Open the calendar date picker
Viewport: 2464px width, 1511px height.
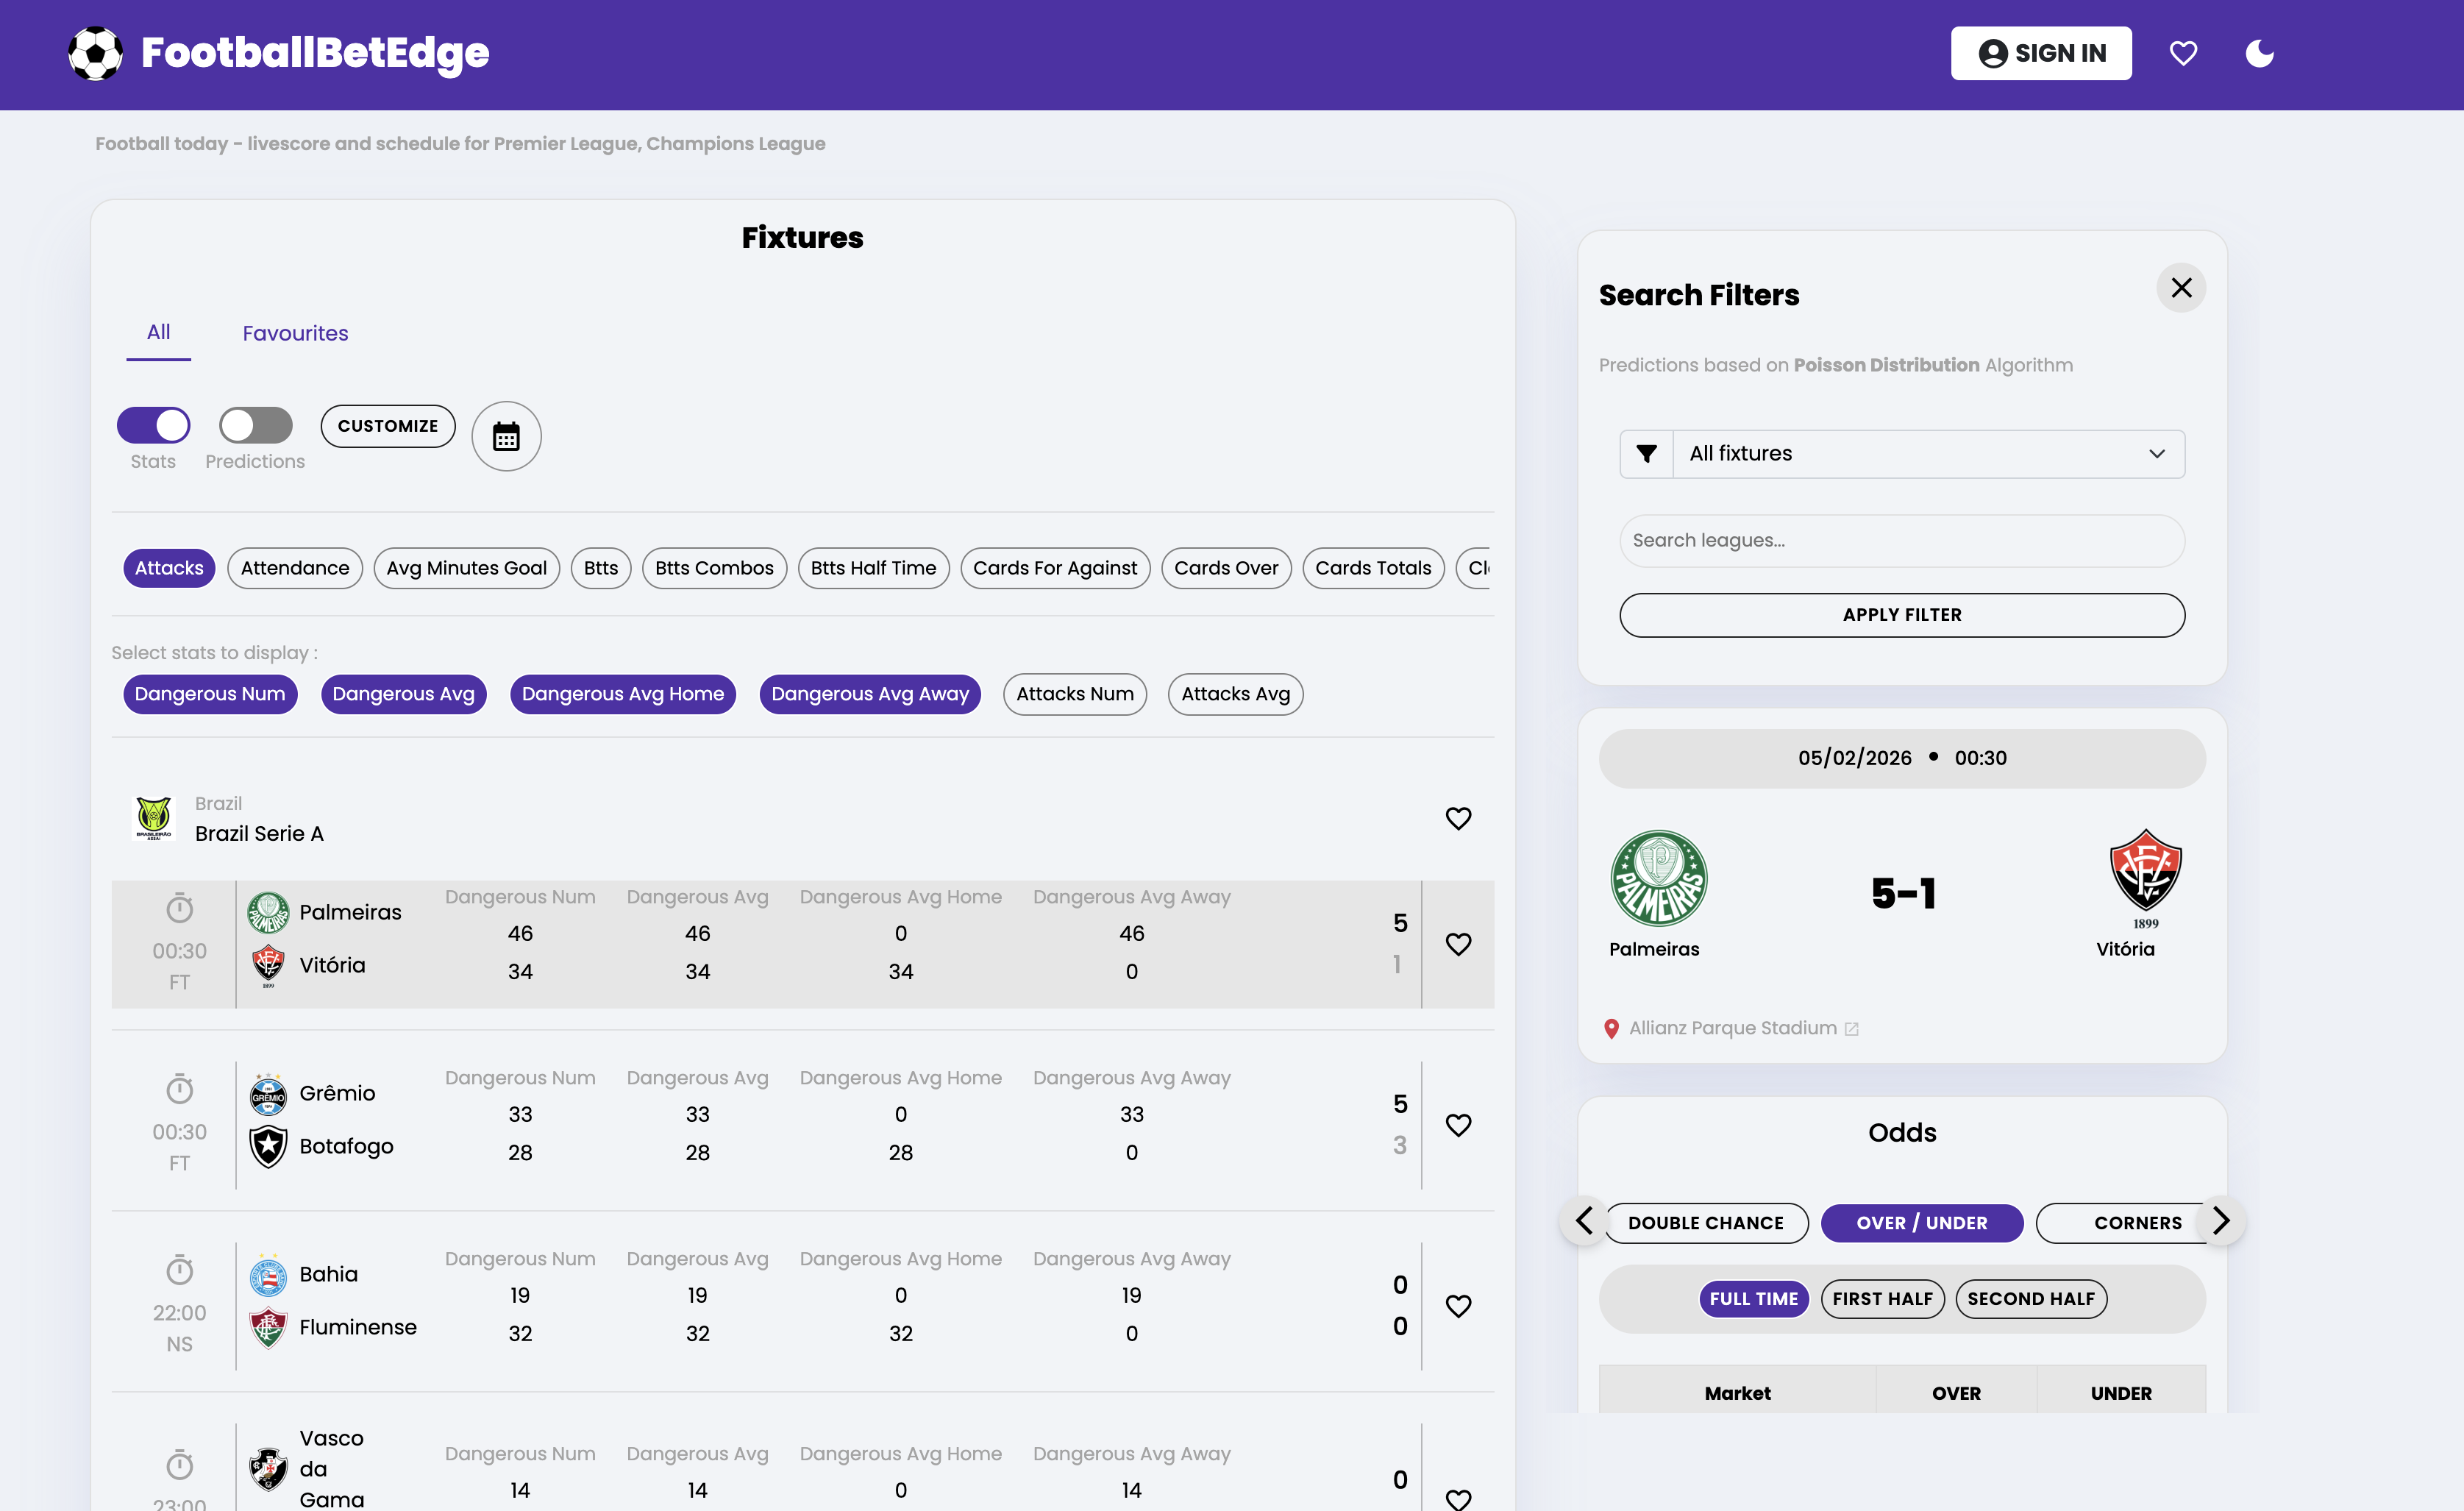(506, 437)
